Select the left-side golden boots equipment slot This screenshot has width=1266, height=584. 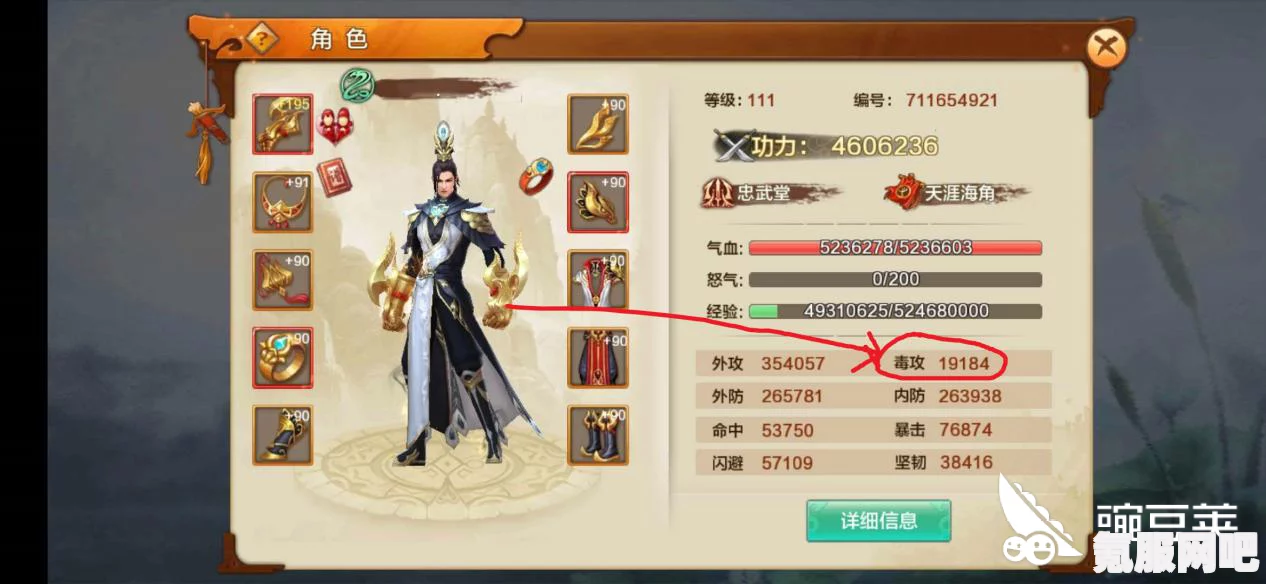tap(282, 435)
